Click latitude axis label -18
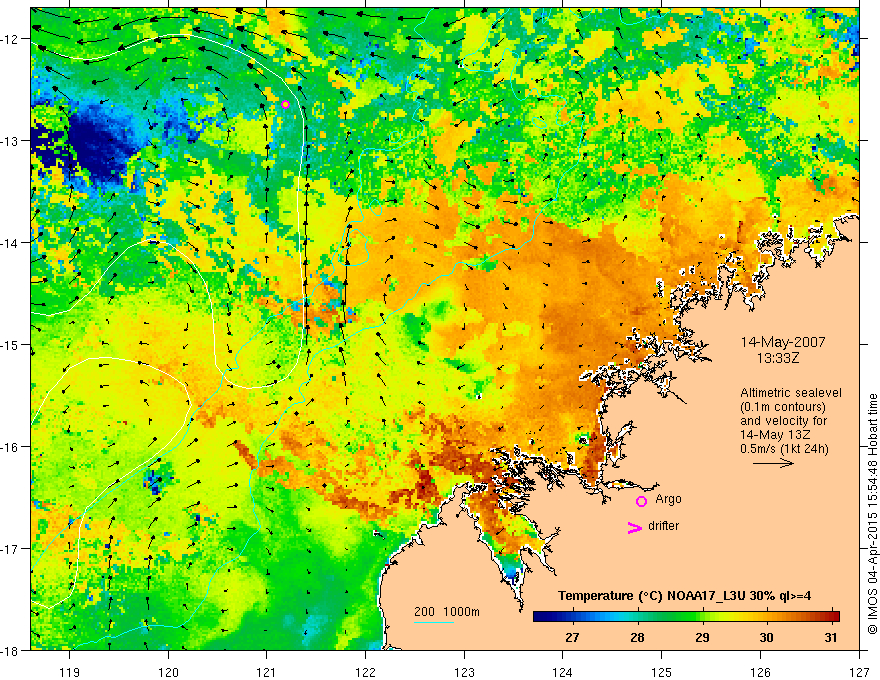The width and height of the screenshot is (880, 680). [x=10, y=651]
